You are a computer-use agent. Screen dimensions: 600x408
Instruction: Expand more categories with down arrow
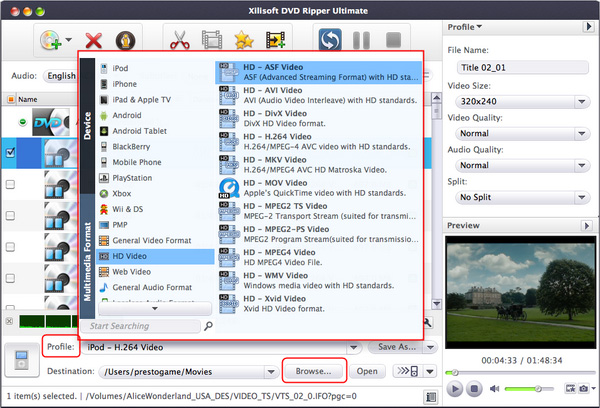pyautogui.click(x=155, y=308)
